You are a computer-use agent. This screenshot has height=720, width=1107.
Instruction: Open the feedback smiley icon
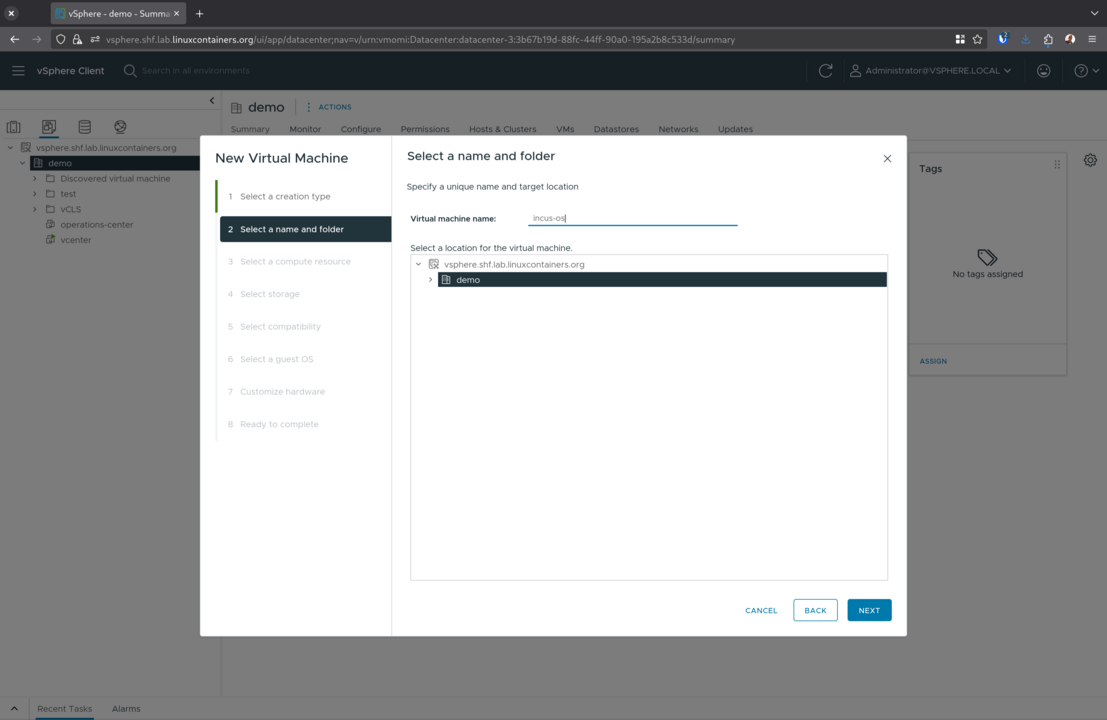(1043, 71)
